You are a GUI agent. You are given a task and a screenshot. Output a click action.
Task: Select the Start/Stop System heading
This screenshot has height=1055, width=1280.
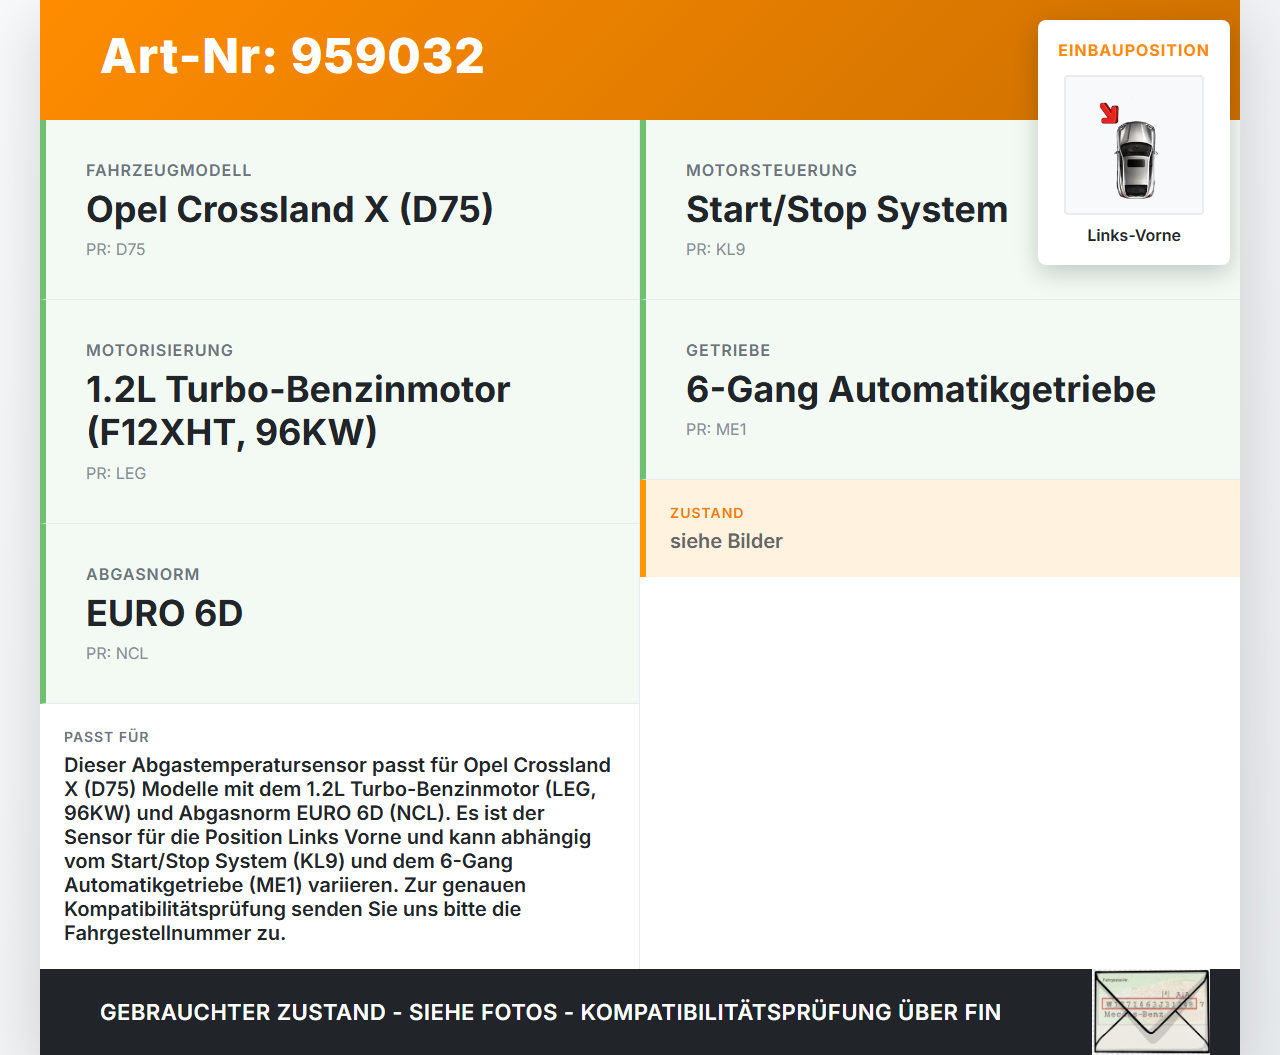click(846, 210)
